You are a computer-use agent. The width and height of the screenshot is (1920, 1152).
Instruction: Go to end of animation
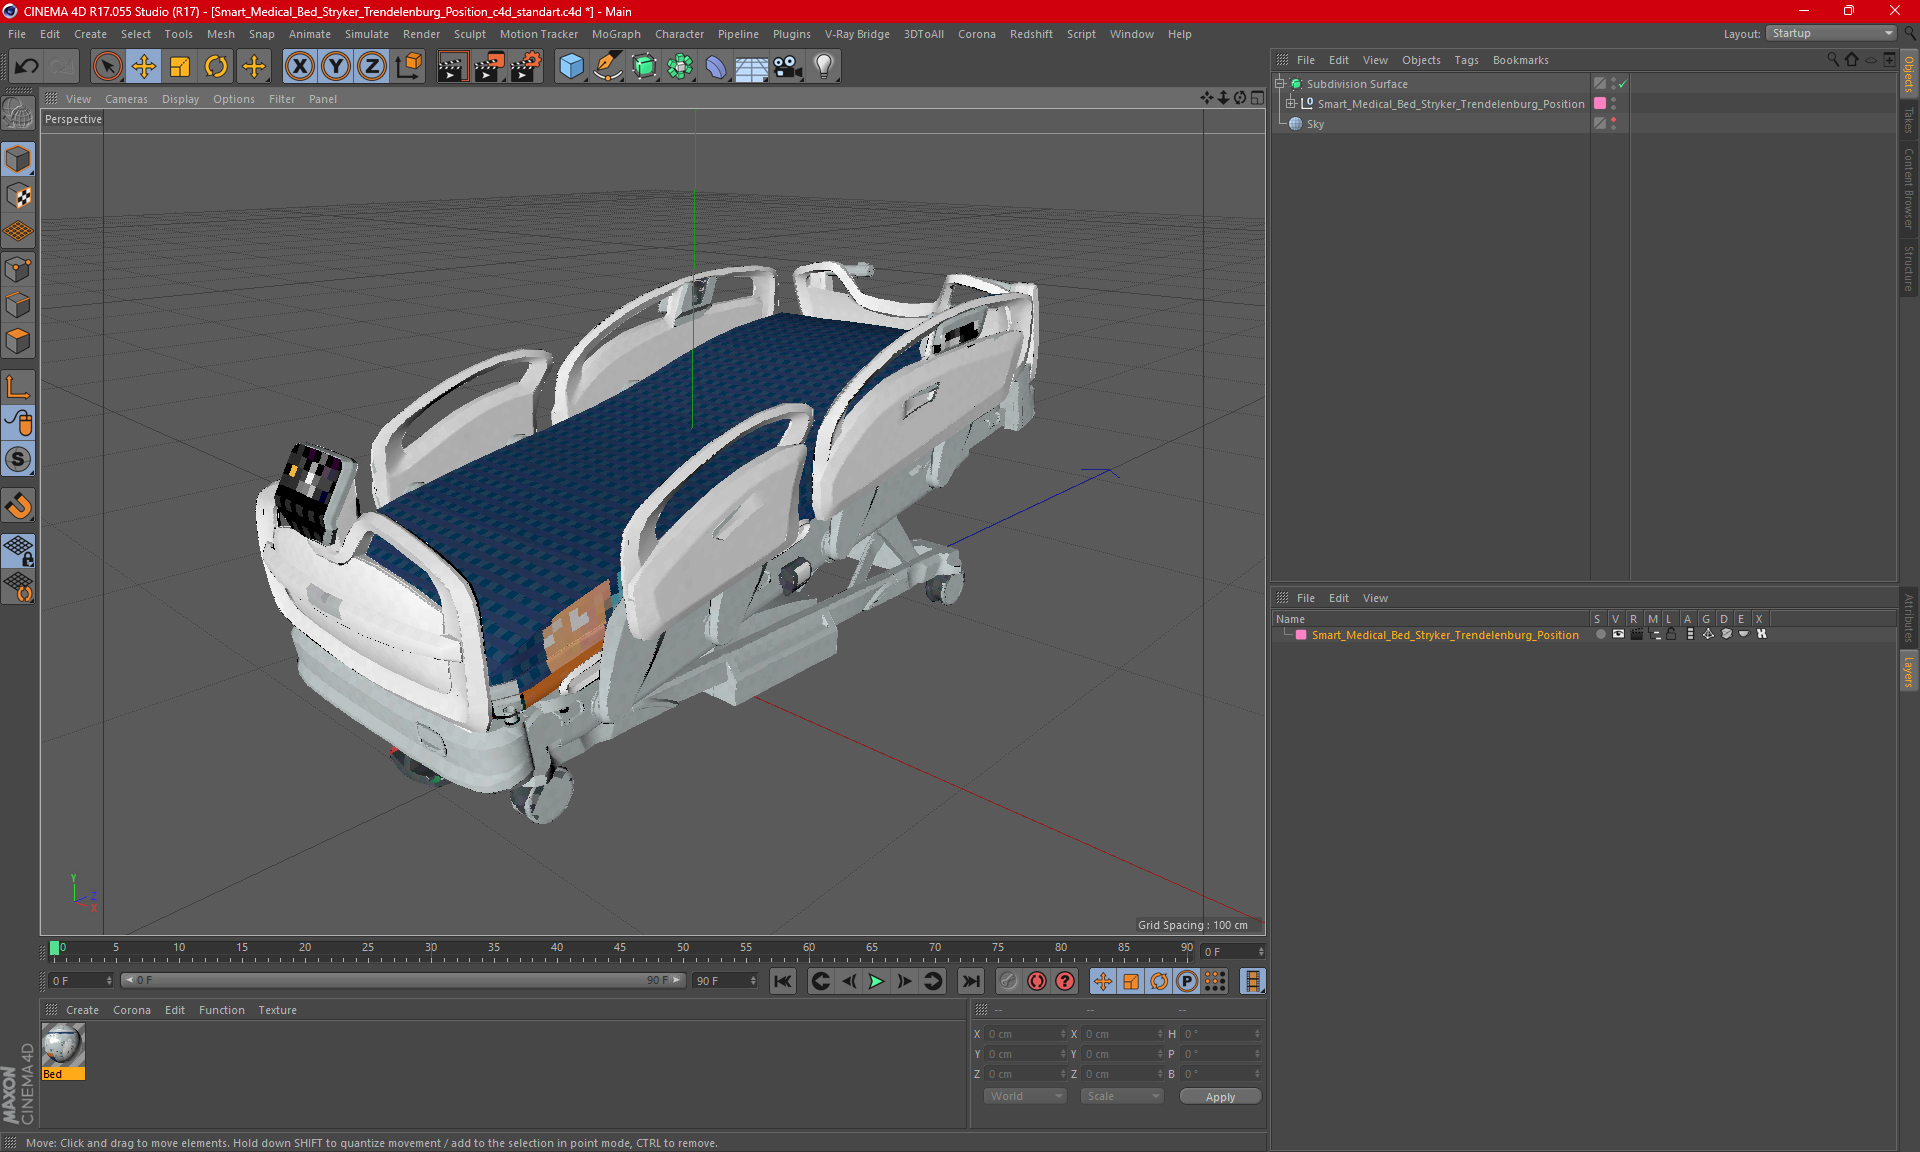coord(970,981)
